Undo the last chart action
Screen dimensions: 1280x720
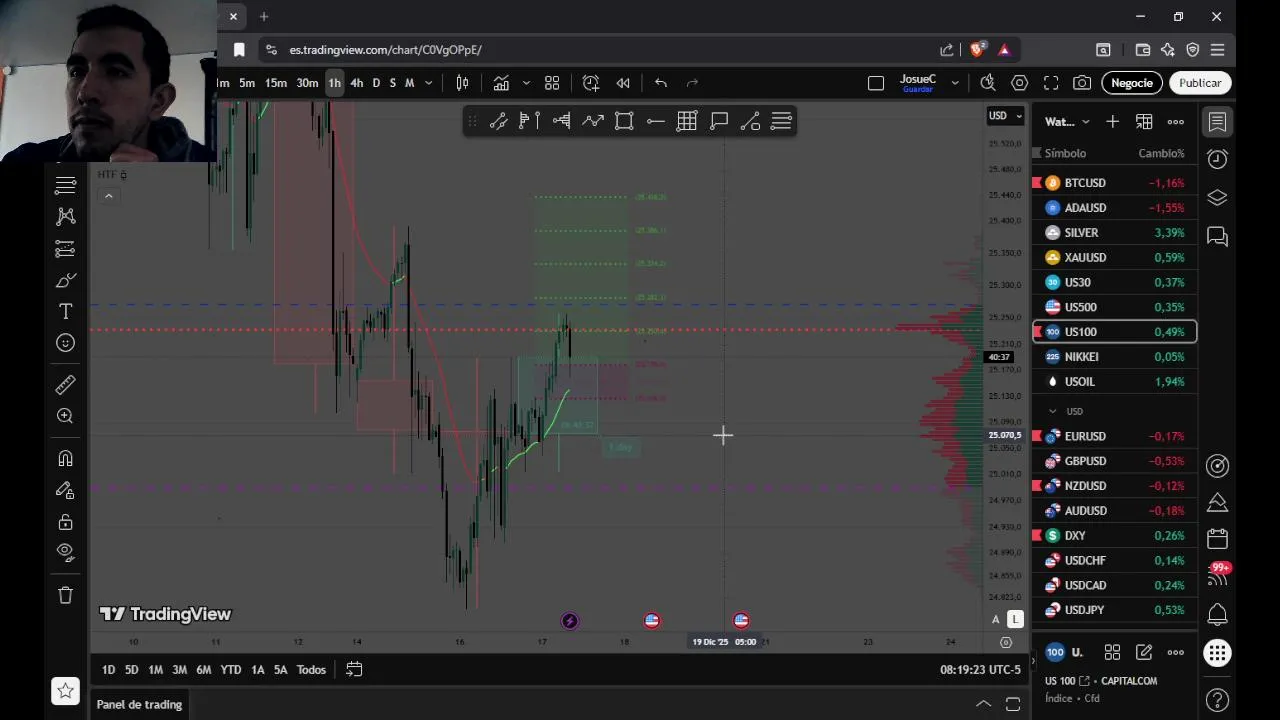(x=661, y=83)
